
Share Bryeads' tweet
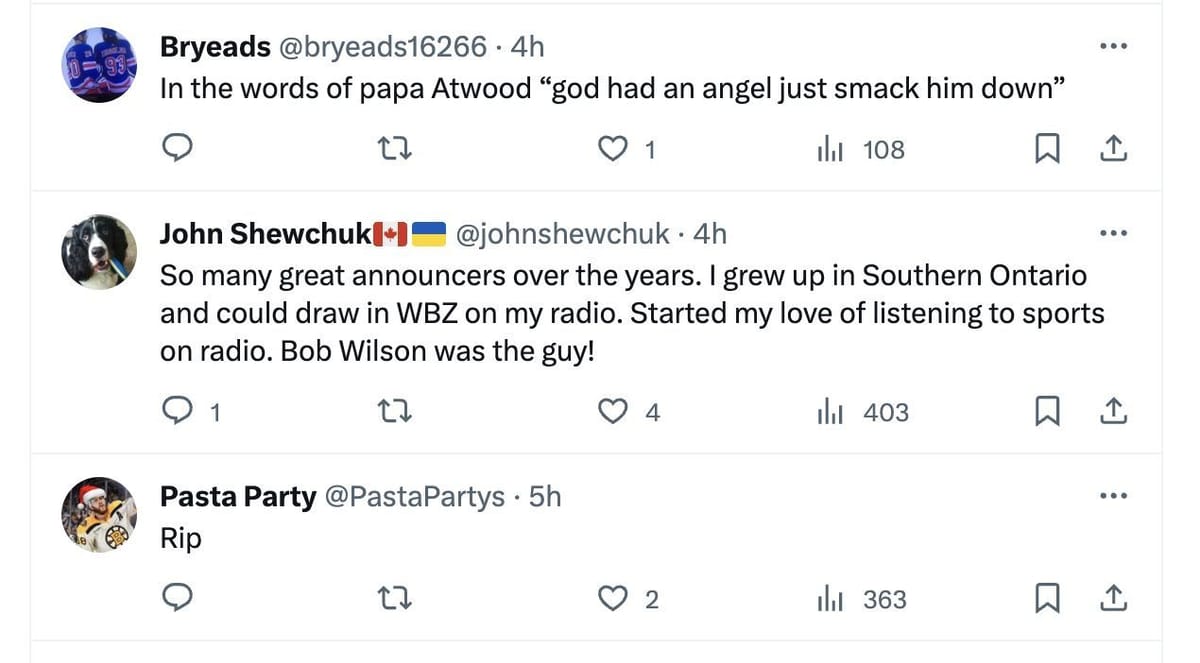tap(1113, 150)
